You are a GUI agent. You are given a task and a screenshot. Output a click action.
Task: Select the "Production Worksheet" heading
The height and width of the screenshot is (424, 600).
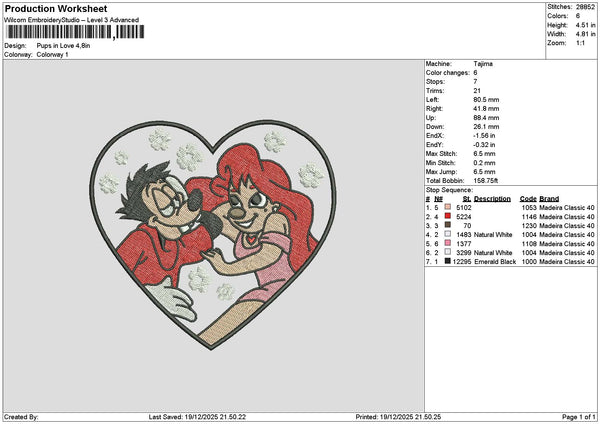(x=56, y=8)
